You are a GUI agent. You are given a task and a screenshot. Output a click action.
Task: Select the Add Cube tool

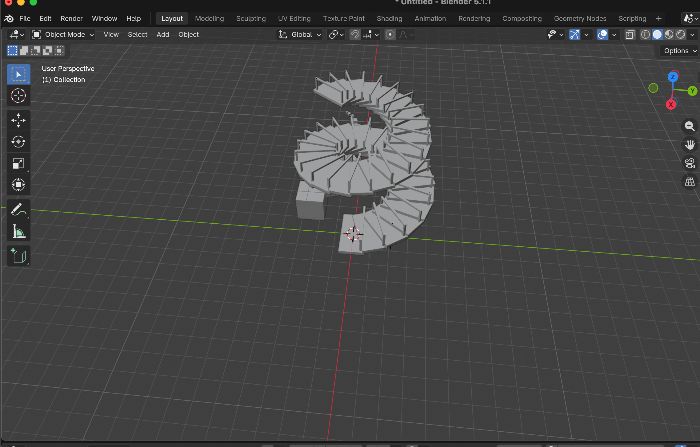[x=18, y=256]
